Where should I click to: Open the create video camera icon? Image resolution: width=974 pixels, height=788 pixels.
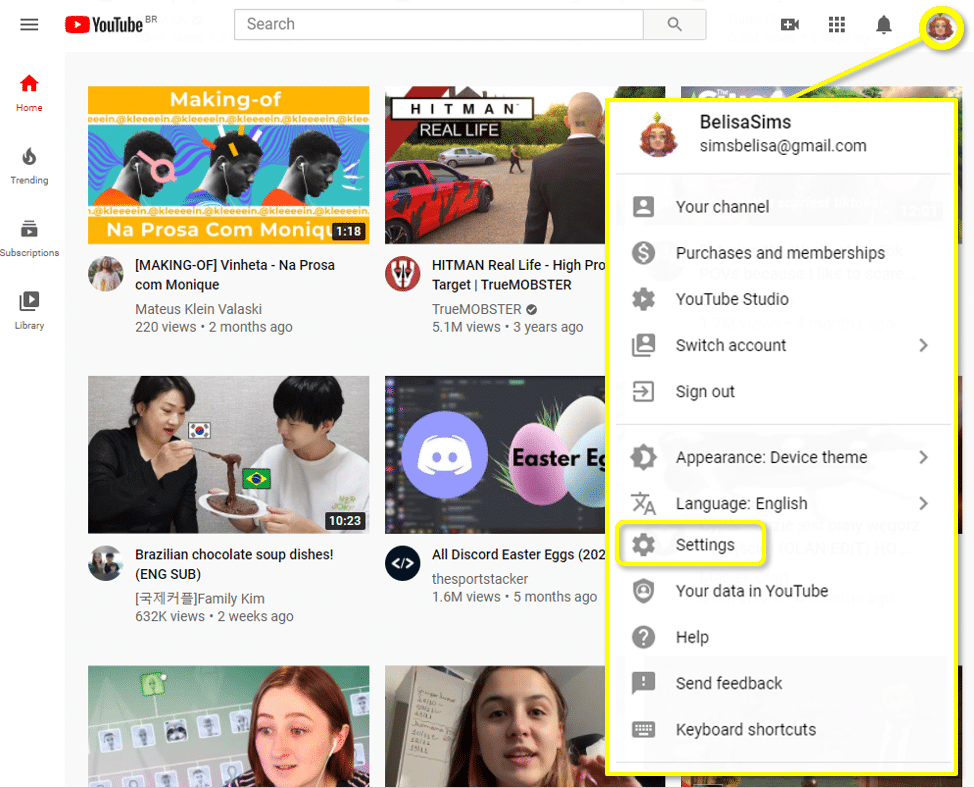tap(790, 24)
